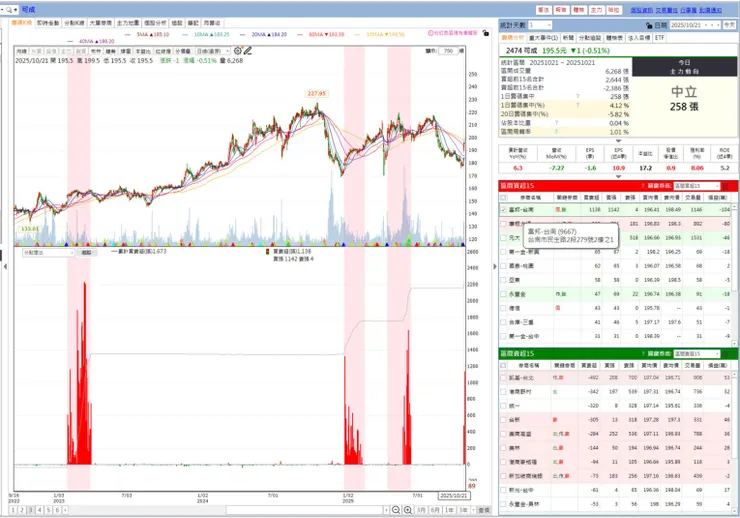Set chart range to 3月
The image size is (740, 518).
[x=421, y=510]
